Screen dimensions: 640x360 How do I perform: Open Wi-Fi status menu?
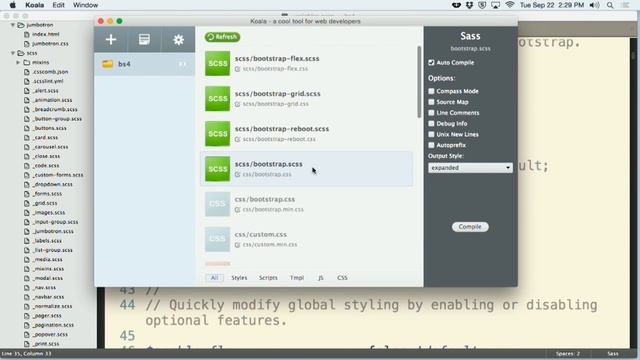click(509, 5)
